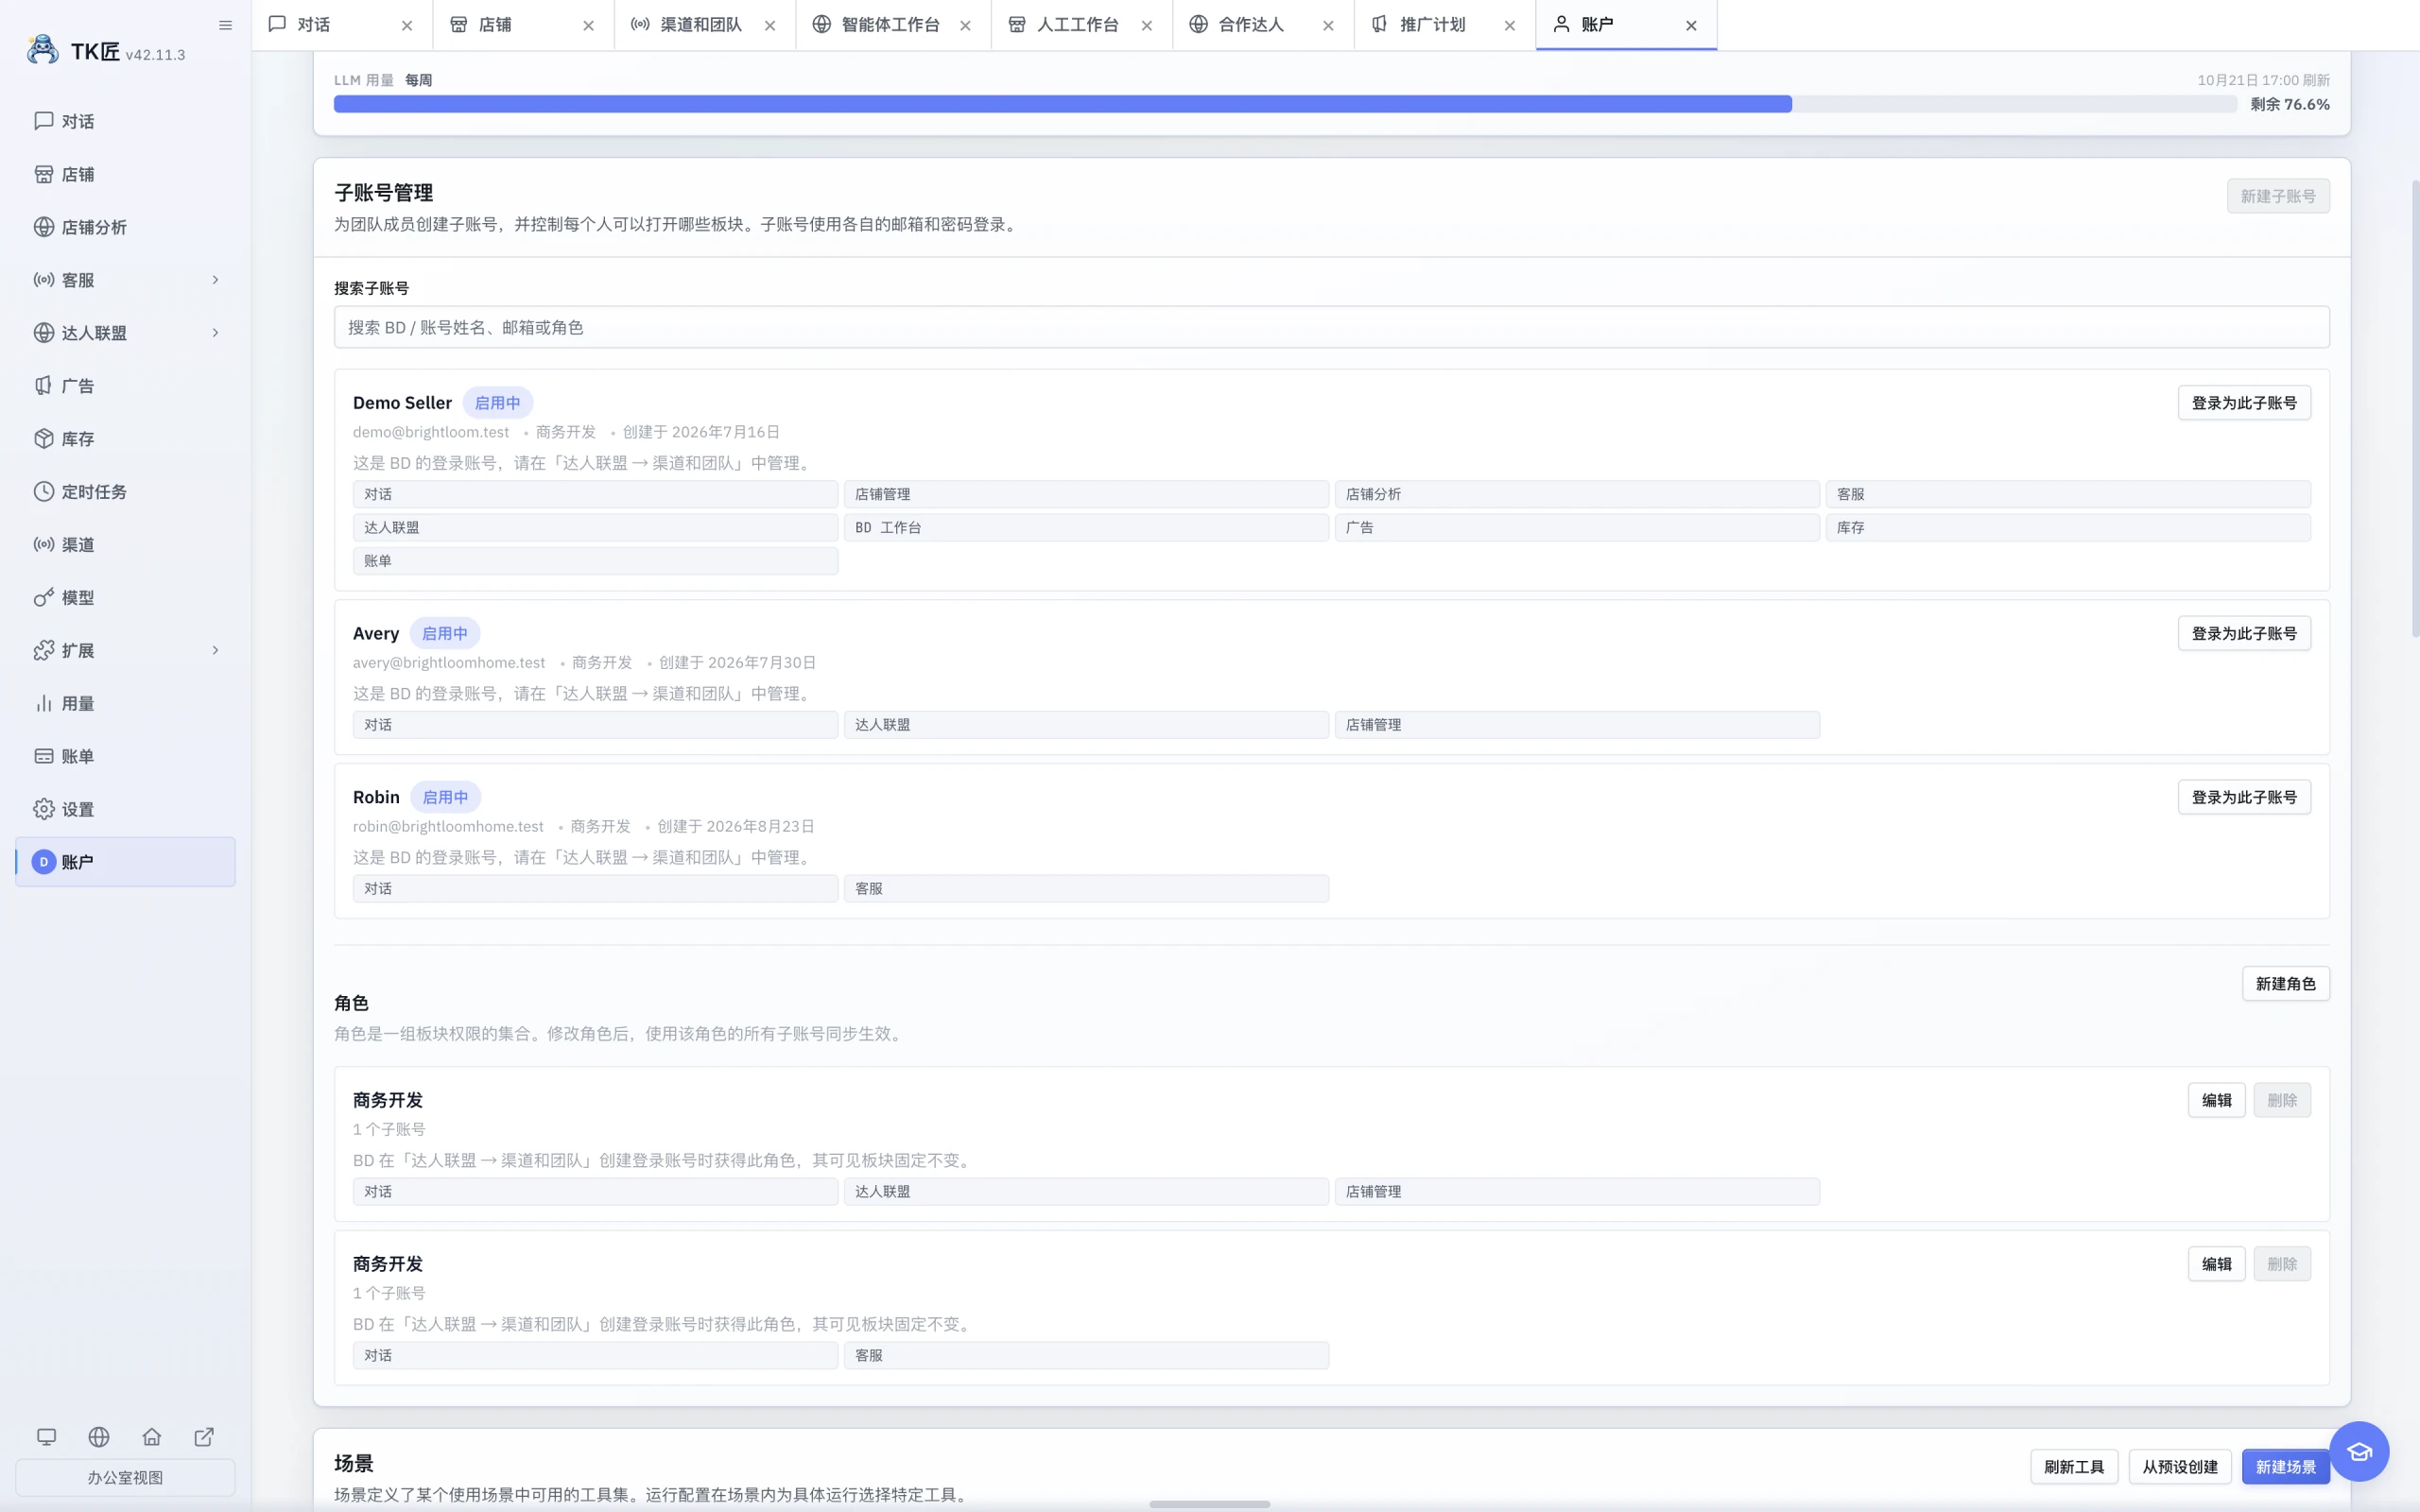Click the 从预设创建 button
The height and width of the screenshot is (1512, 2420).
pos(2179,1467)
